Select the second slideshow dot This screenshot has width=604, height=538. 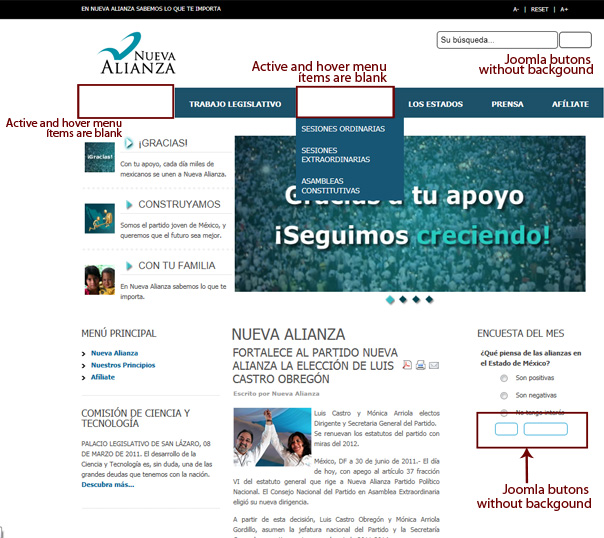tap(403, 300)
